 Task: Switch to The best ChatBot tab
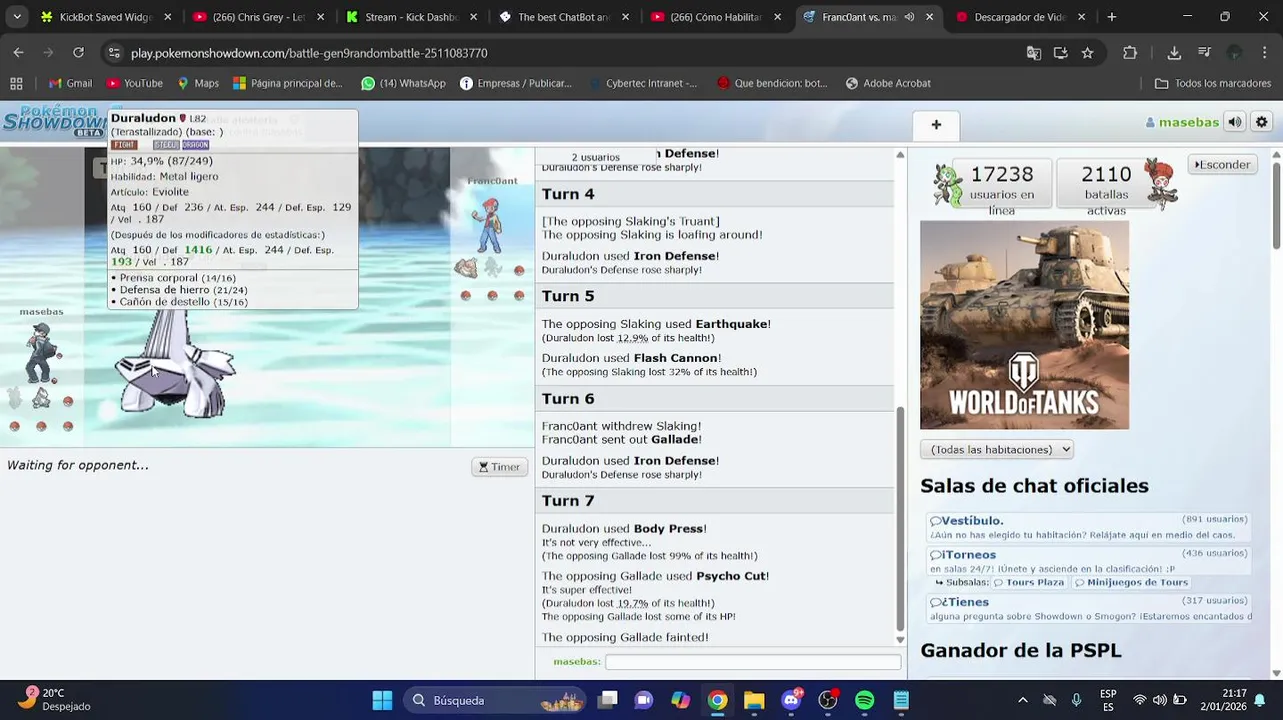[564, 17]
